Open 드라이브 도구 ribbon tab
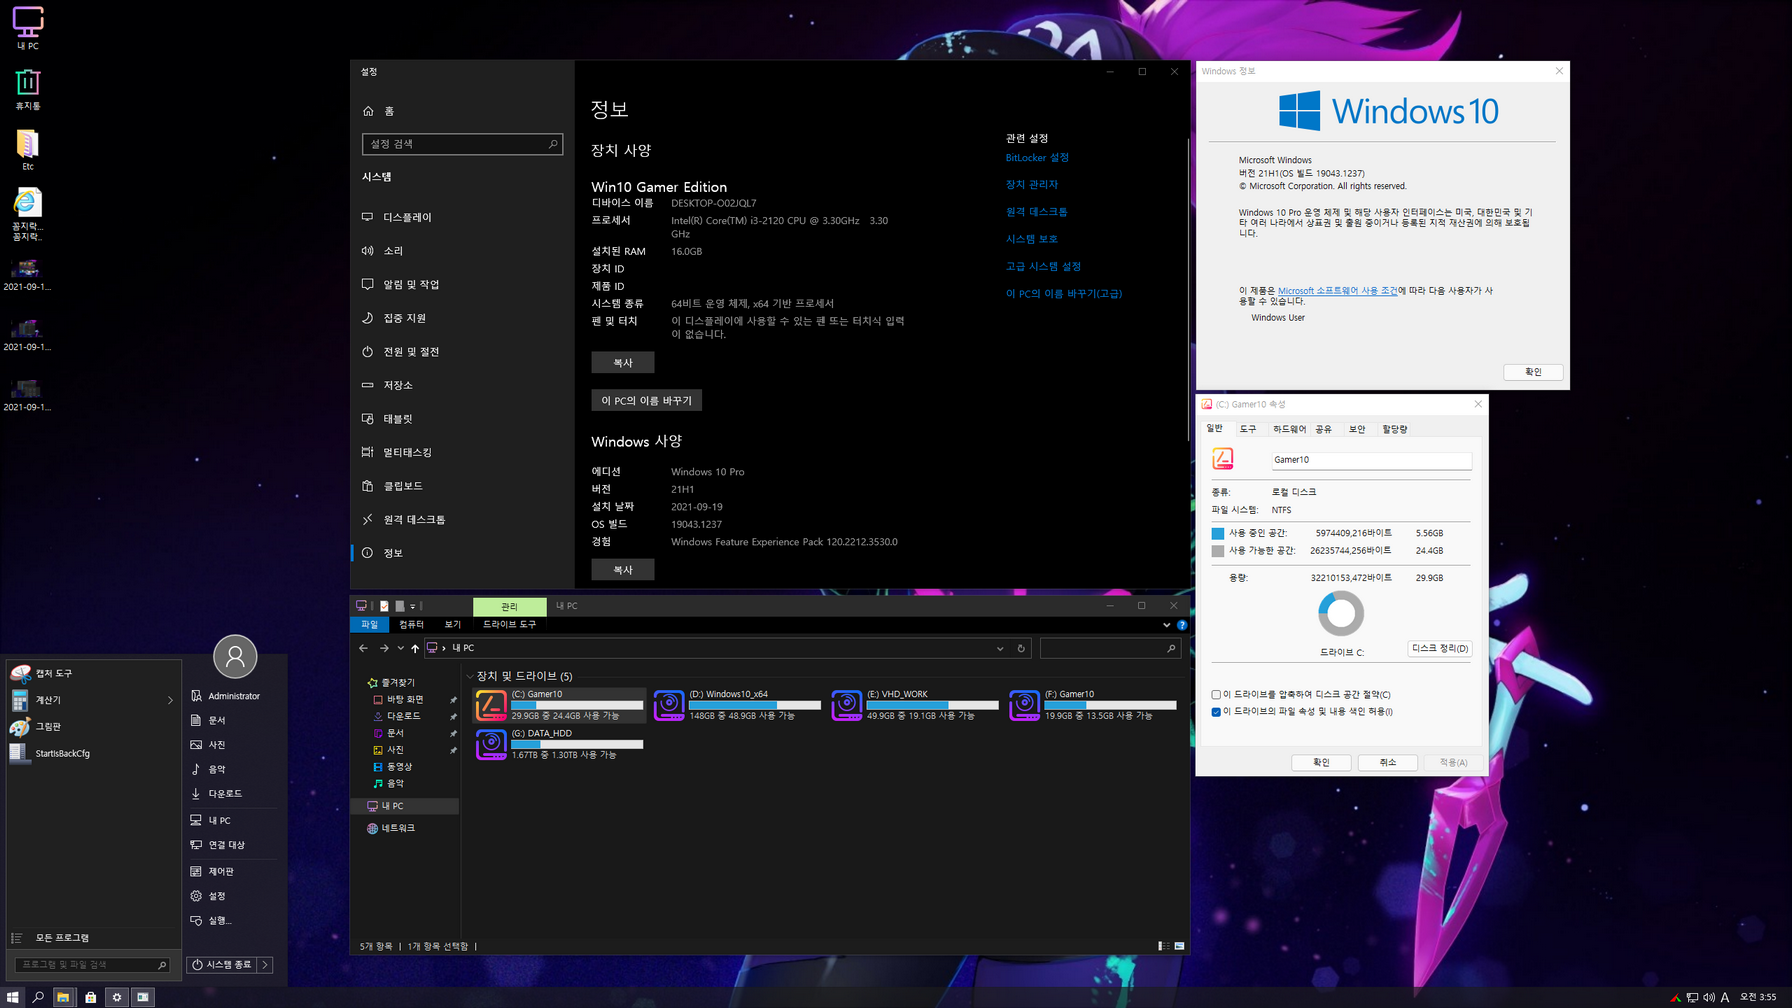The width and height of the screenshot is (1792, 1008). 509,624
